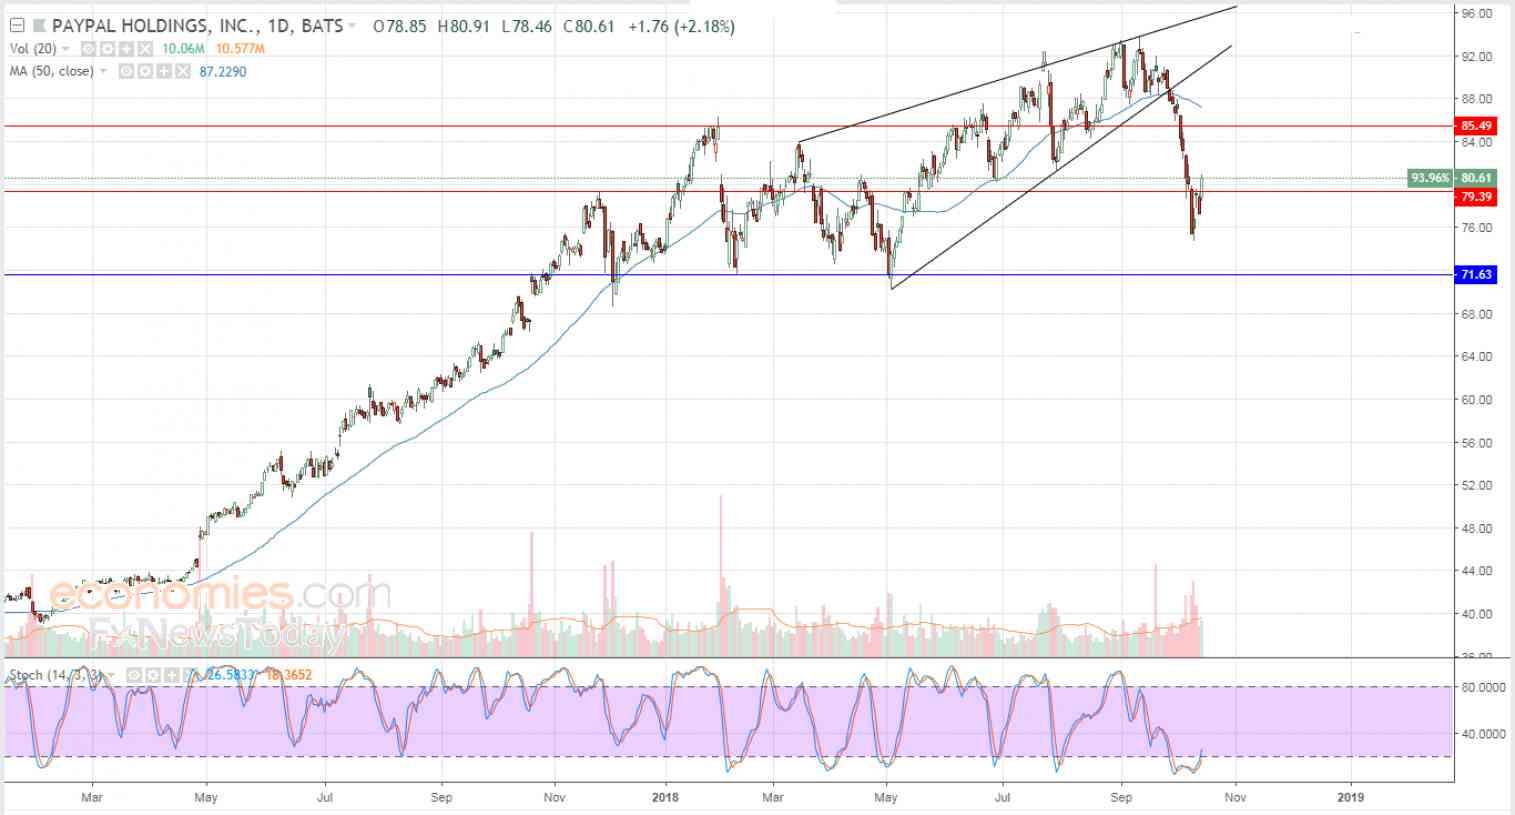This screenshot has height=815, width=1515.
Task: Remove the Vol (20) indicator with its X icon
Action: pos(145,49)
